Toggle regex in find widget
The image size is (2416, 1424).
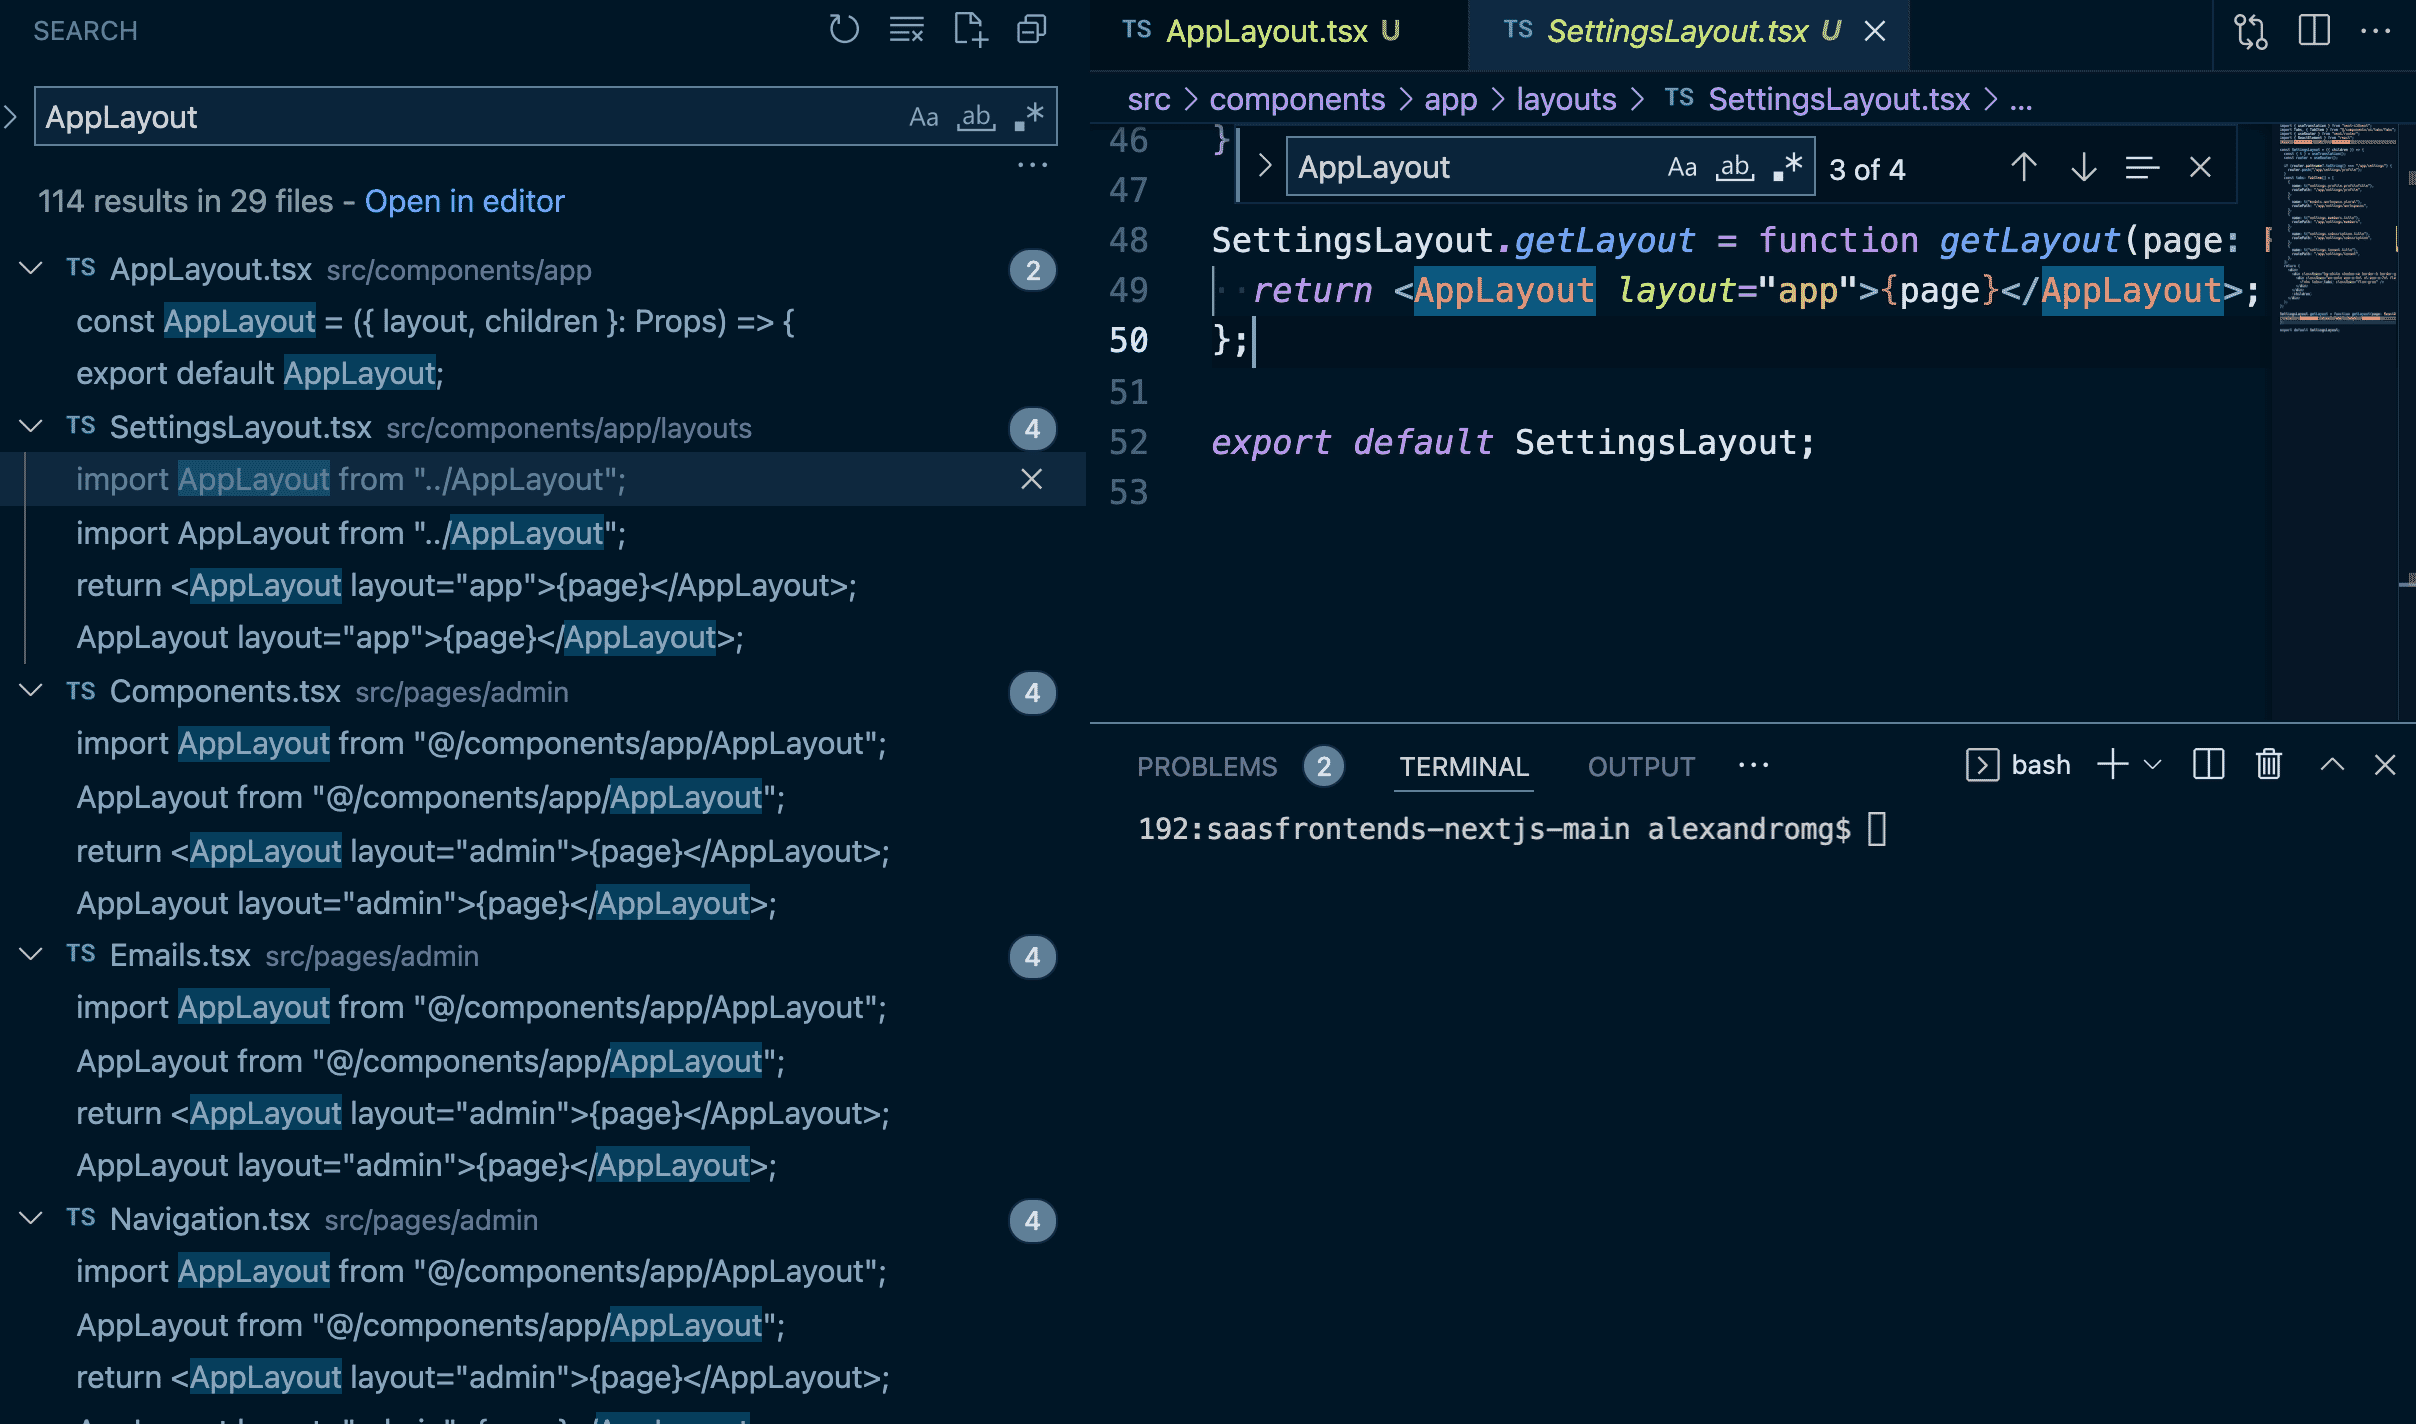(x=1787, y=167)
